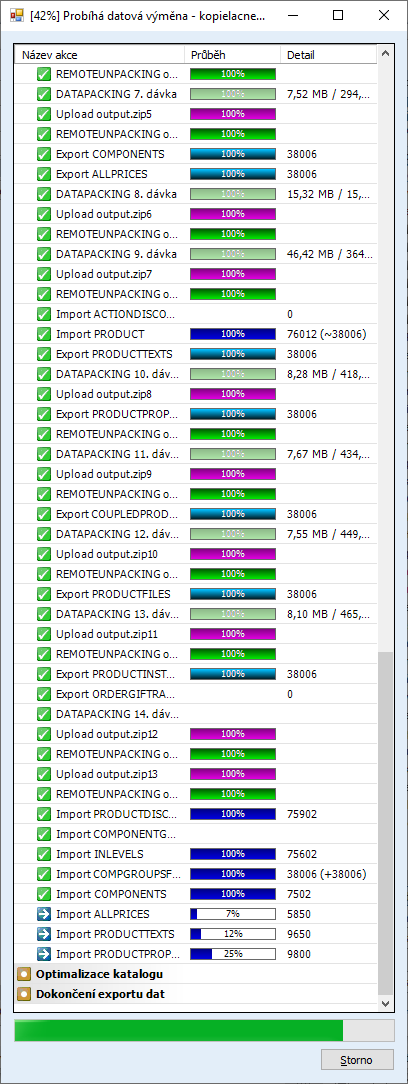The width and height of the screenshot is (408, 1084).
Task: Click the arrow icon beside Import PRODUCTTEXTS
Action: tap(44, 934)
